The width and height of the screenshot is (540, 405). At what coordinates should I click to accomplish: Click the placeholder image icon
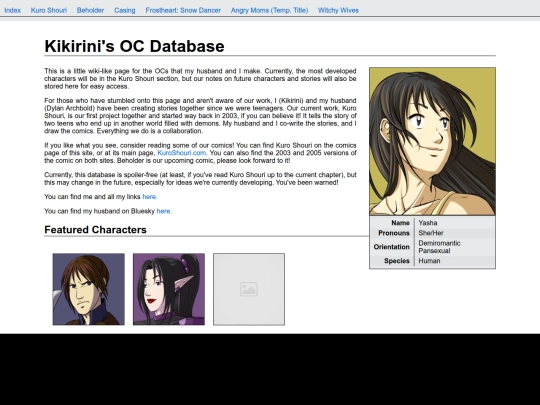coord(249,289)
